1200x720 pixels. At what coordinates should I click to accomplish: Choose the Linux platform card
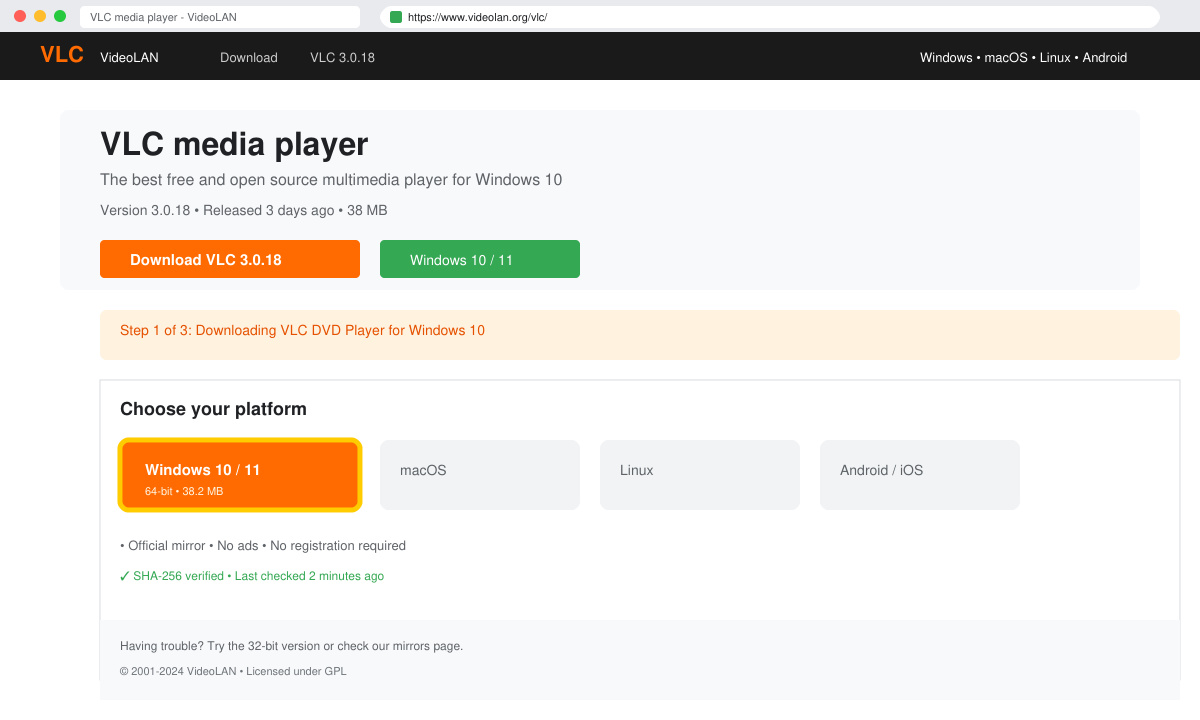pos(700,475)
